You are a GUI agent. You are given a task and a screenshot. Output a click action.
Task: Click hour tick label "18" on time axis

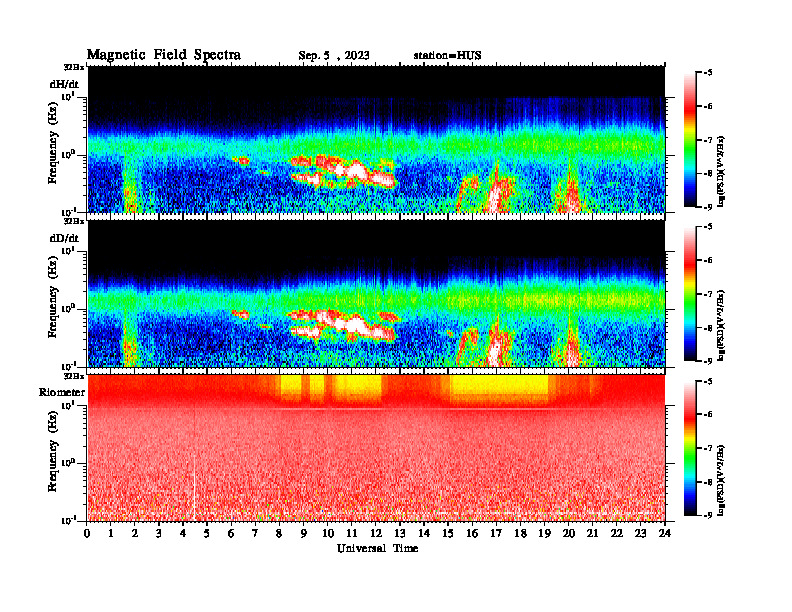click(520, 533)
